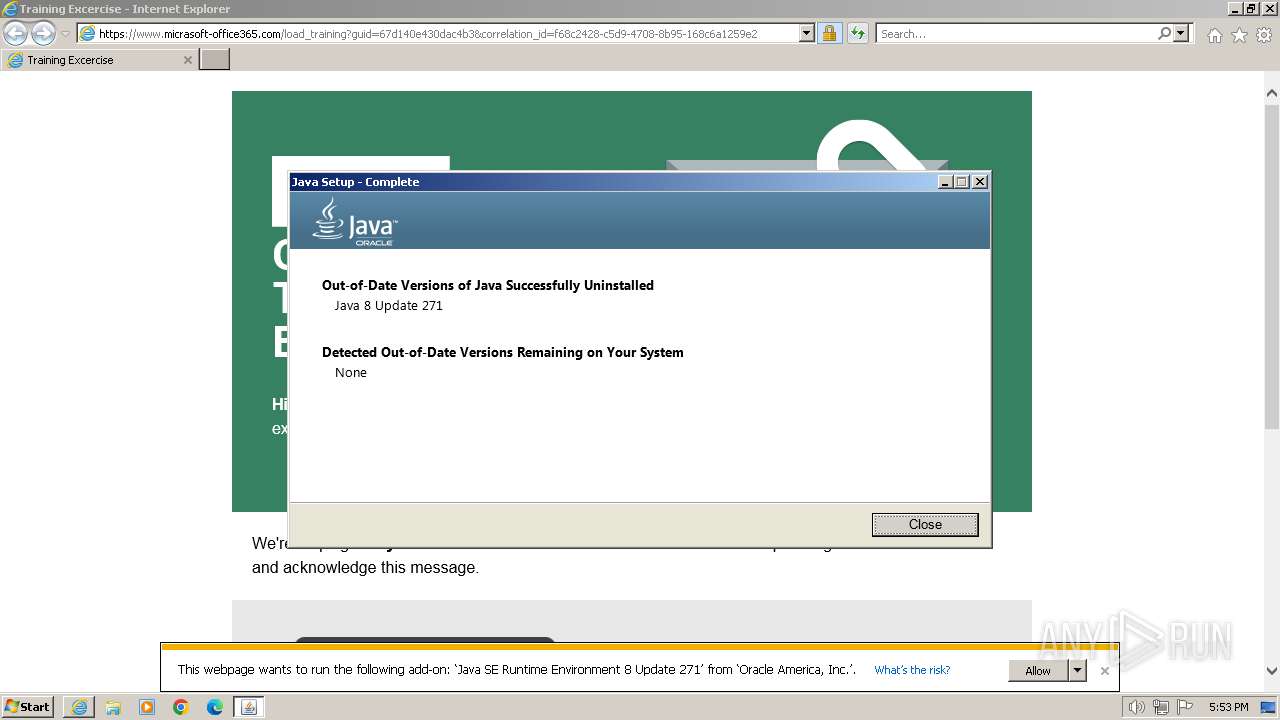
Task: Open the security lock icon report
Action: [x=829, y=33]
